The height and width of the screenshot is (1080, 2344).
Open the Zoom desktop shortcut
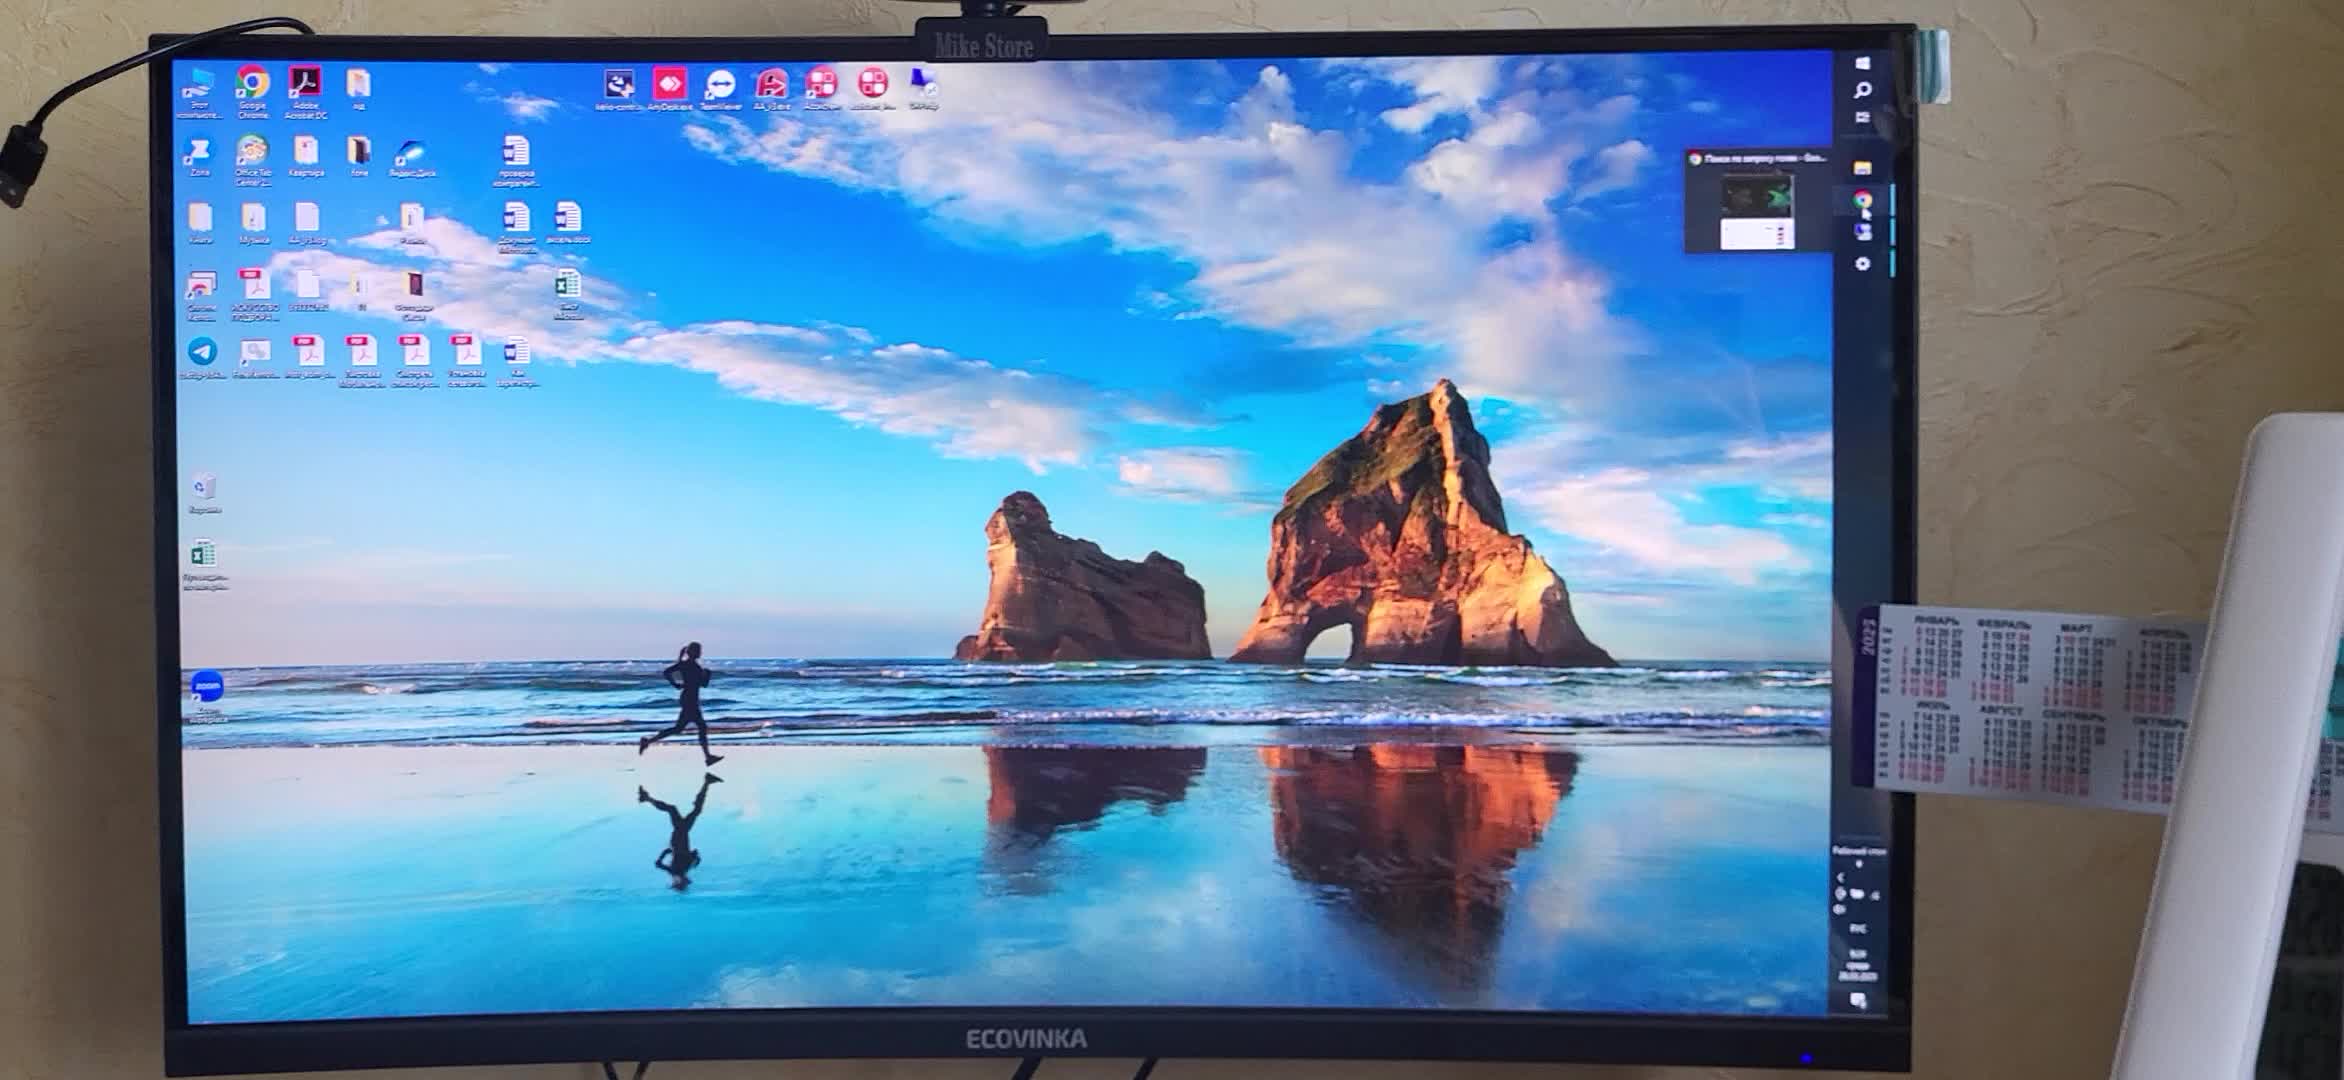point(207,695)
